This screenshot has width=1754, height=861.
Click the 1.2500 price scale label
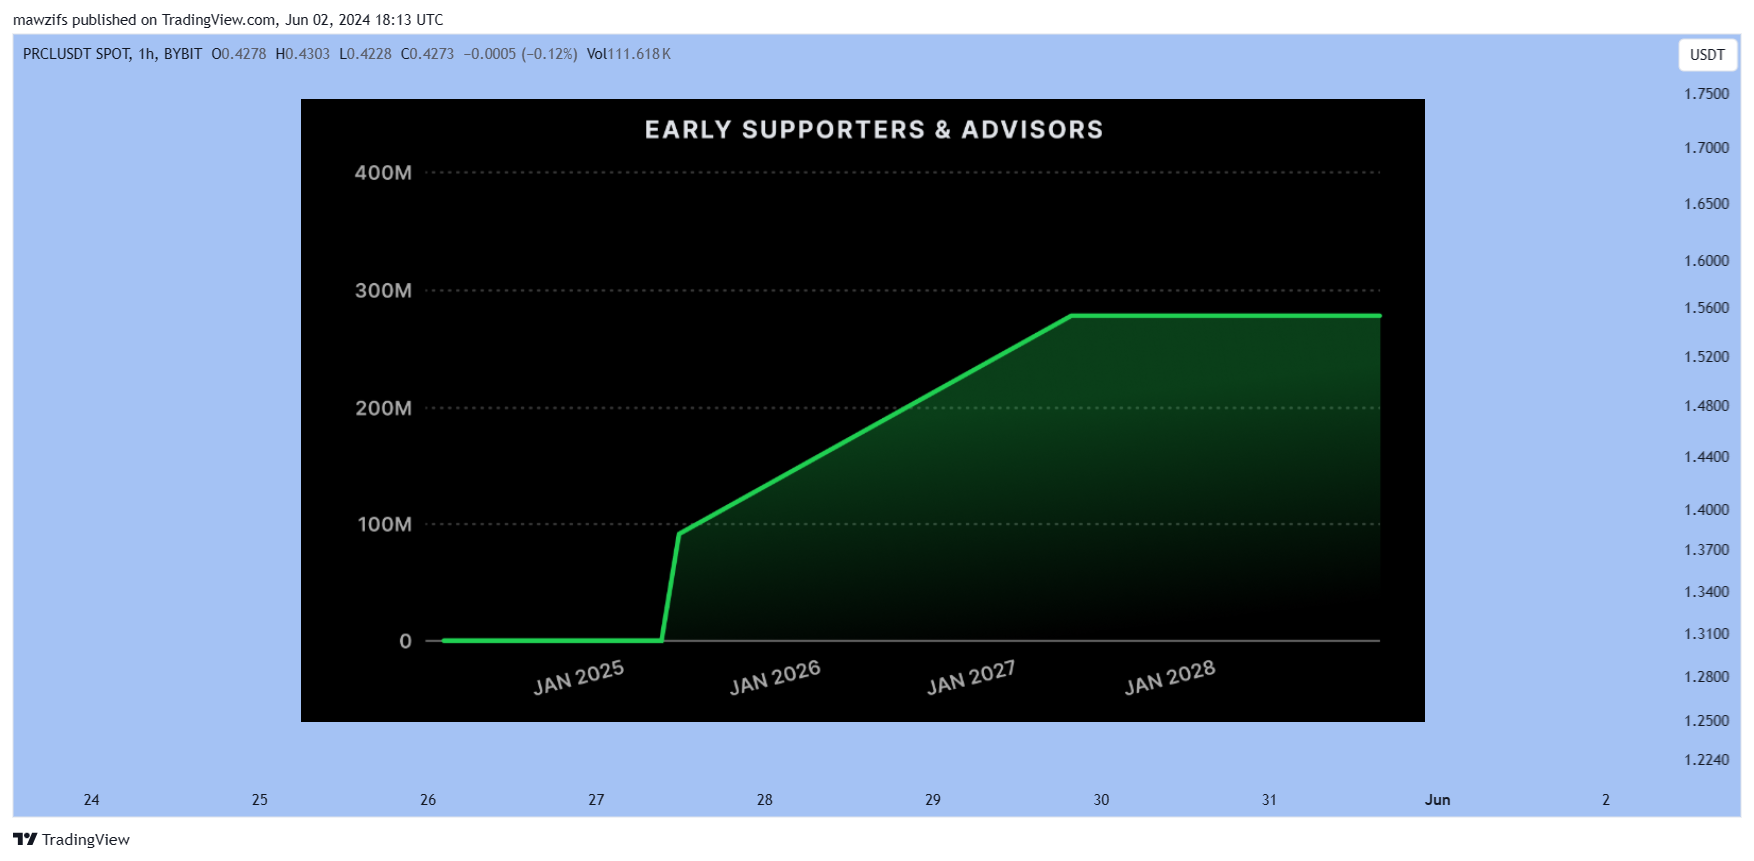click(1707, 721)
